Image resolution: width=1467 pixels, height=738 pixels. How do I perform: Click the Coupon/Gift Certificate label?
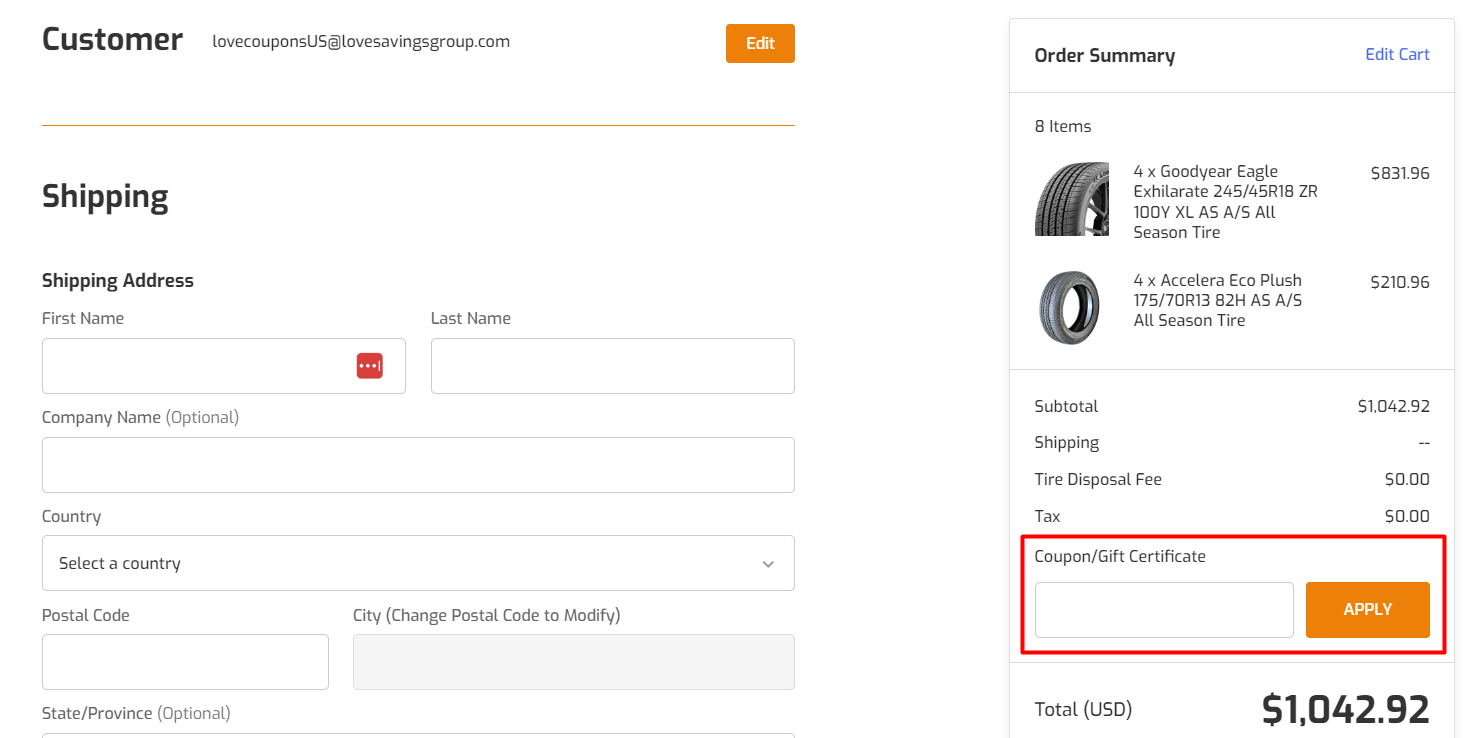tap(1120, 556)
